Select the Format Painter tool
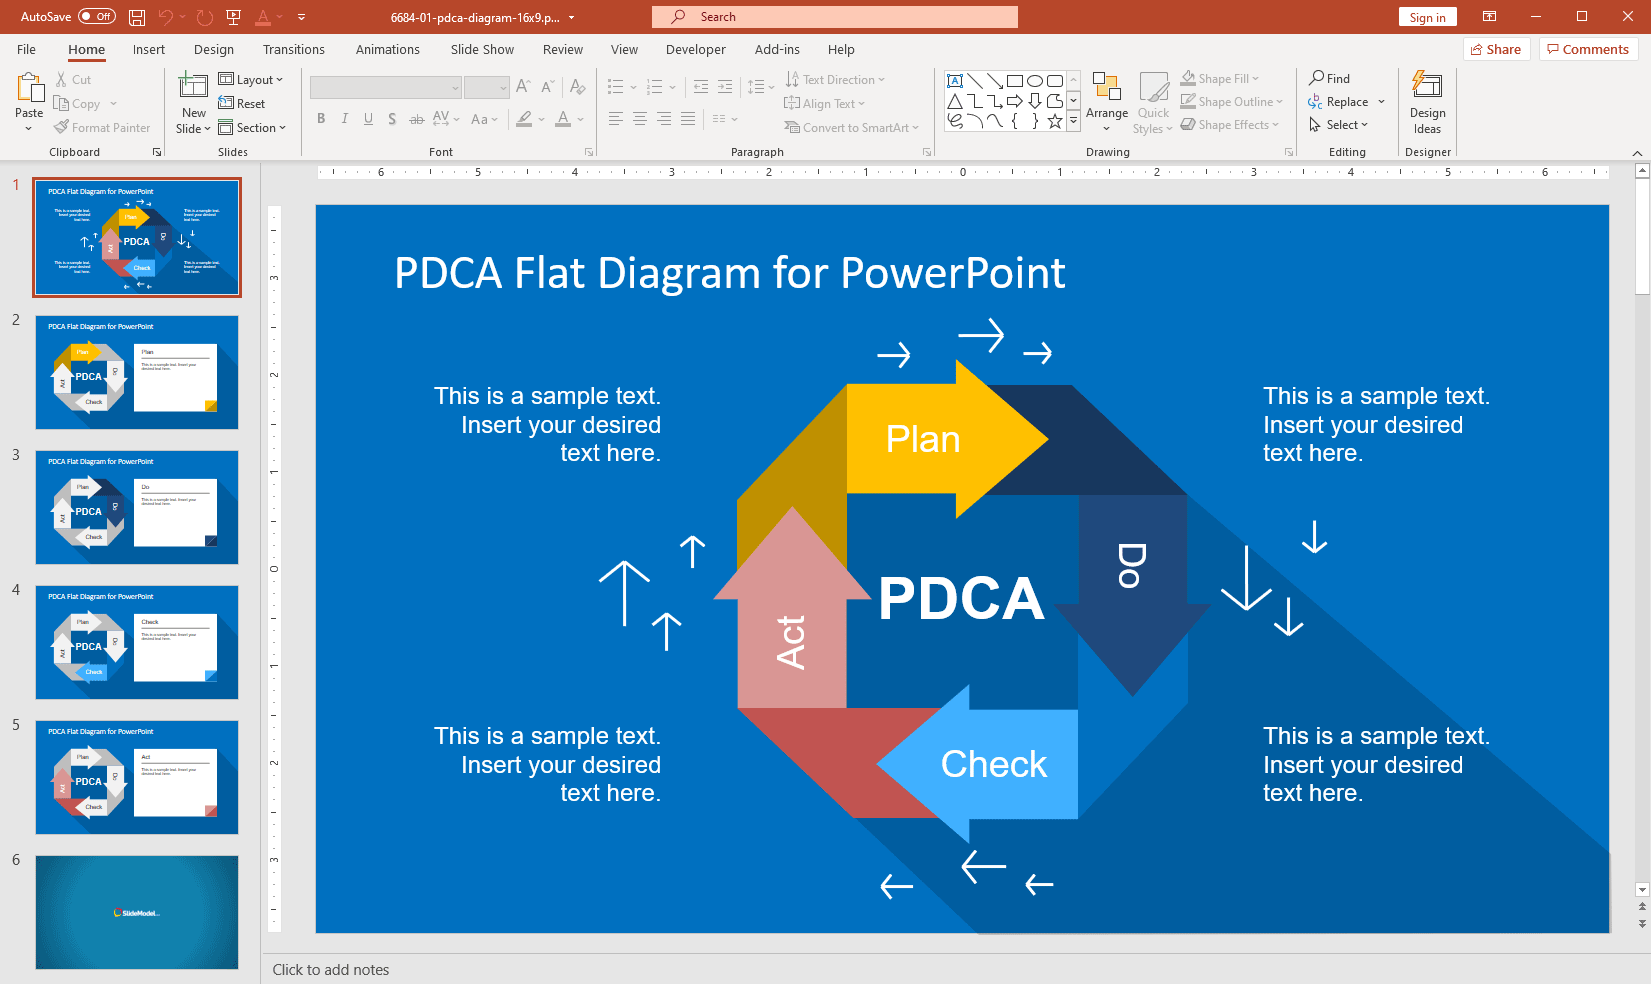This screenshot has width=1651, height=984. (103, 127)
